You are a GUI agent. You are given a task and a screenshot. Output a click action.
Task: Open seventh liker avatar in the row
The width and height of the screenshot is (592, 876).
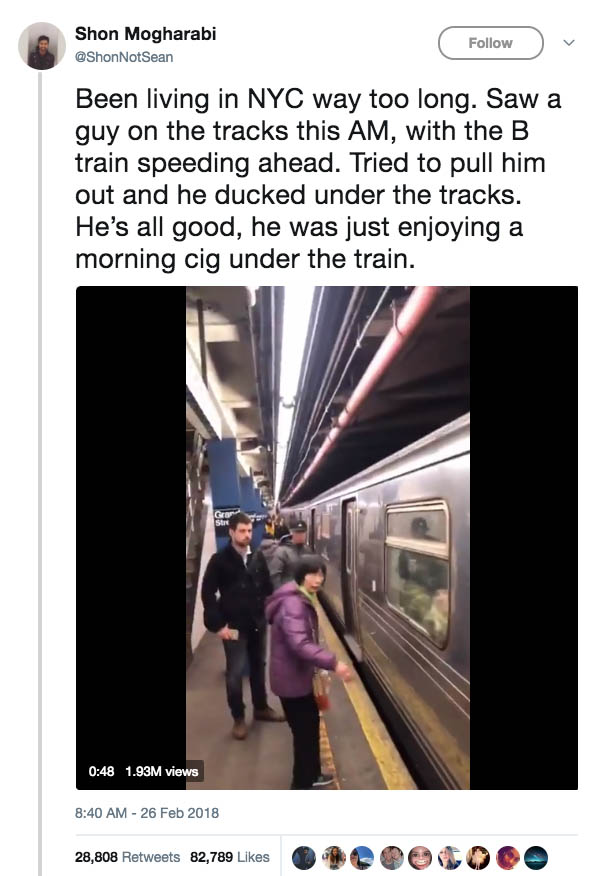point(478,858)
